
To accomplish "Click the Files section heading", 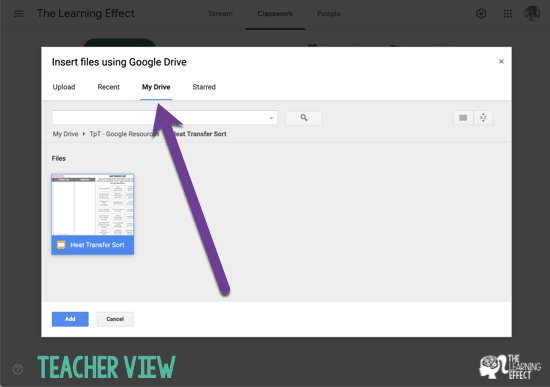I will click(59, 159).
